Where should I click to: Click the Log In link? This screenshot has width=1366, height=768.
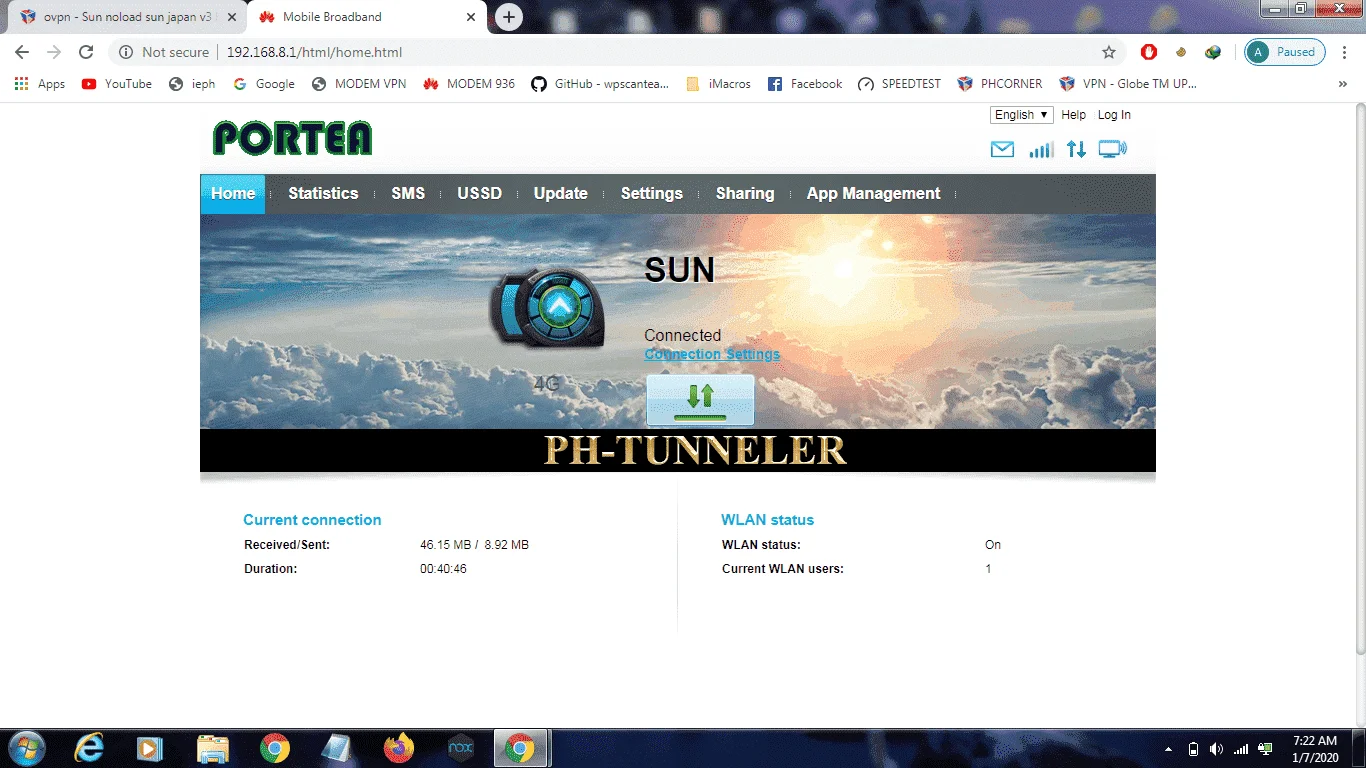(1114, 115)
